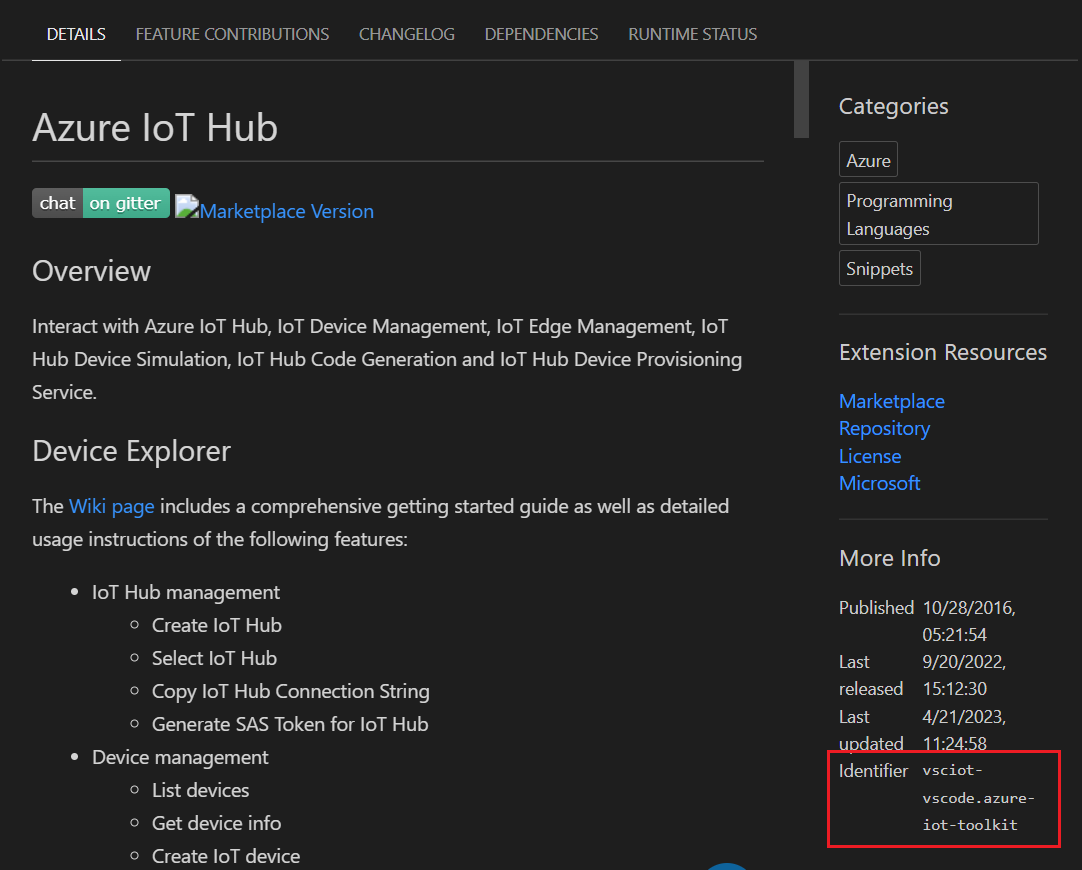View the RUNTIME STATUS tab
Viewport: 1082px width, 870px height.
tap(692, 33)
